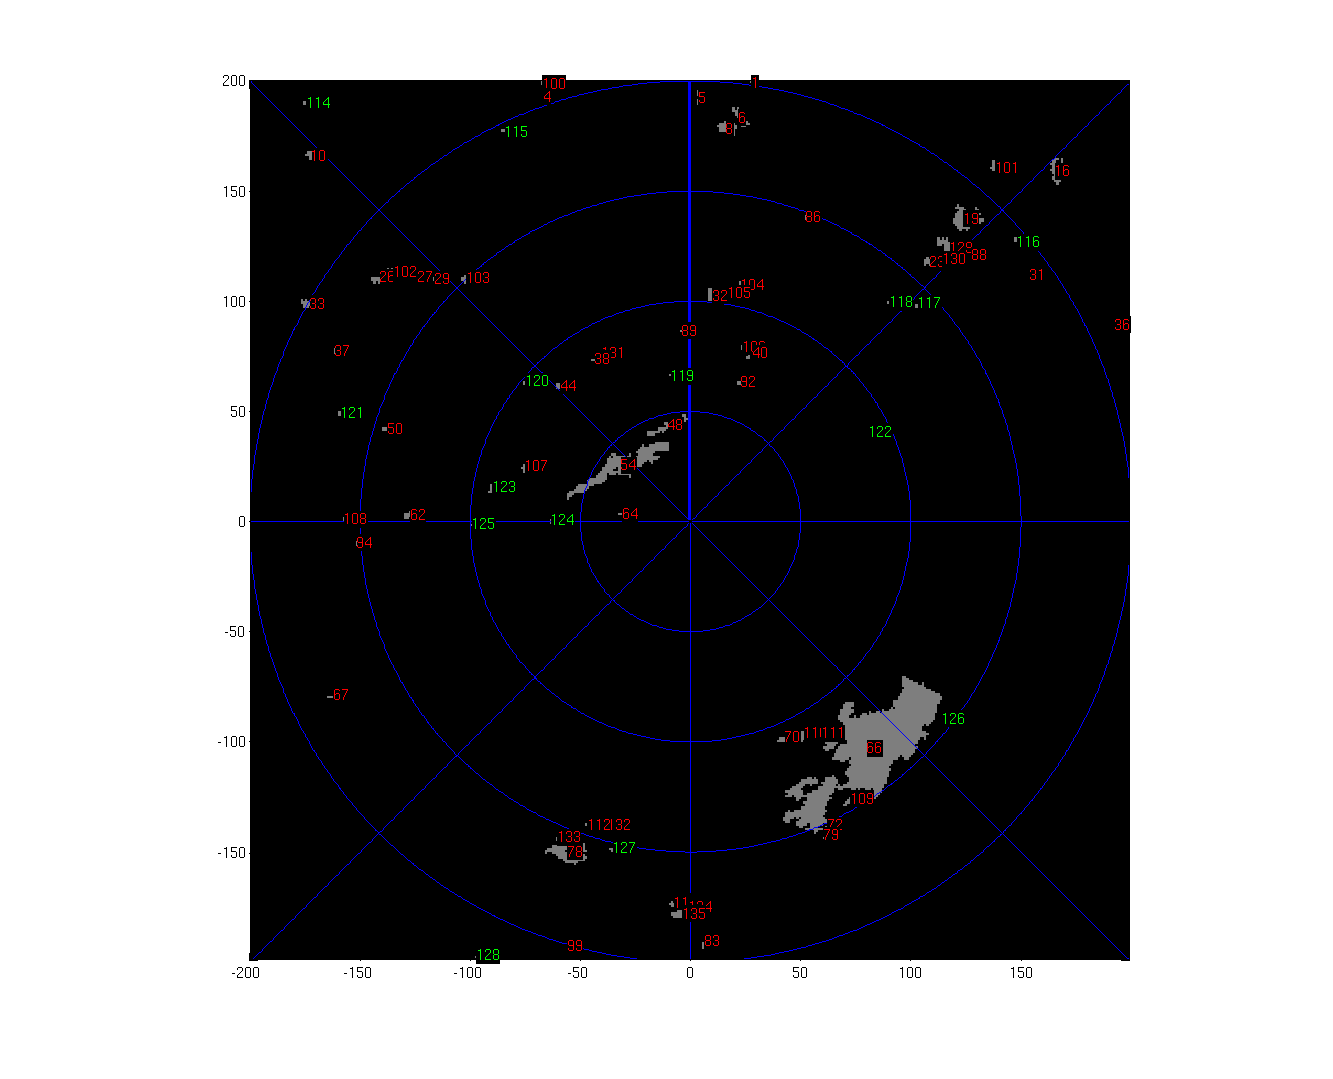Image resolution: width=1333 pixels, height=1079 pixels.
Task: Select the red track label 107
Action: coord(536,466)
